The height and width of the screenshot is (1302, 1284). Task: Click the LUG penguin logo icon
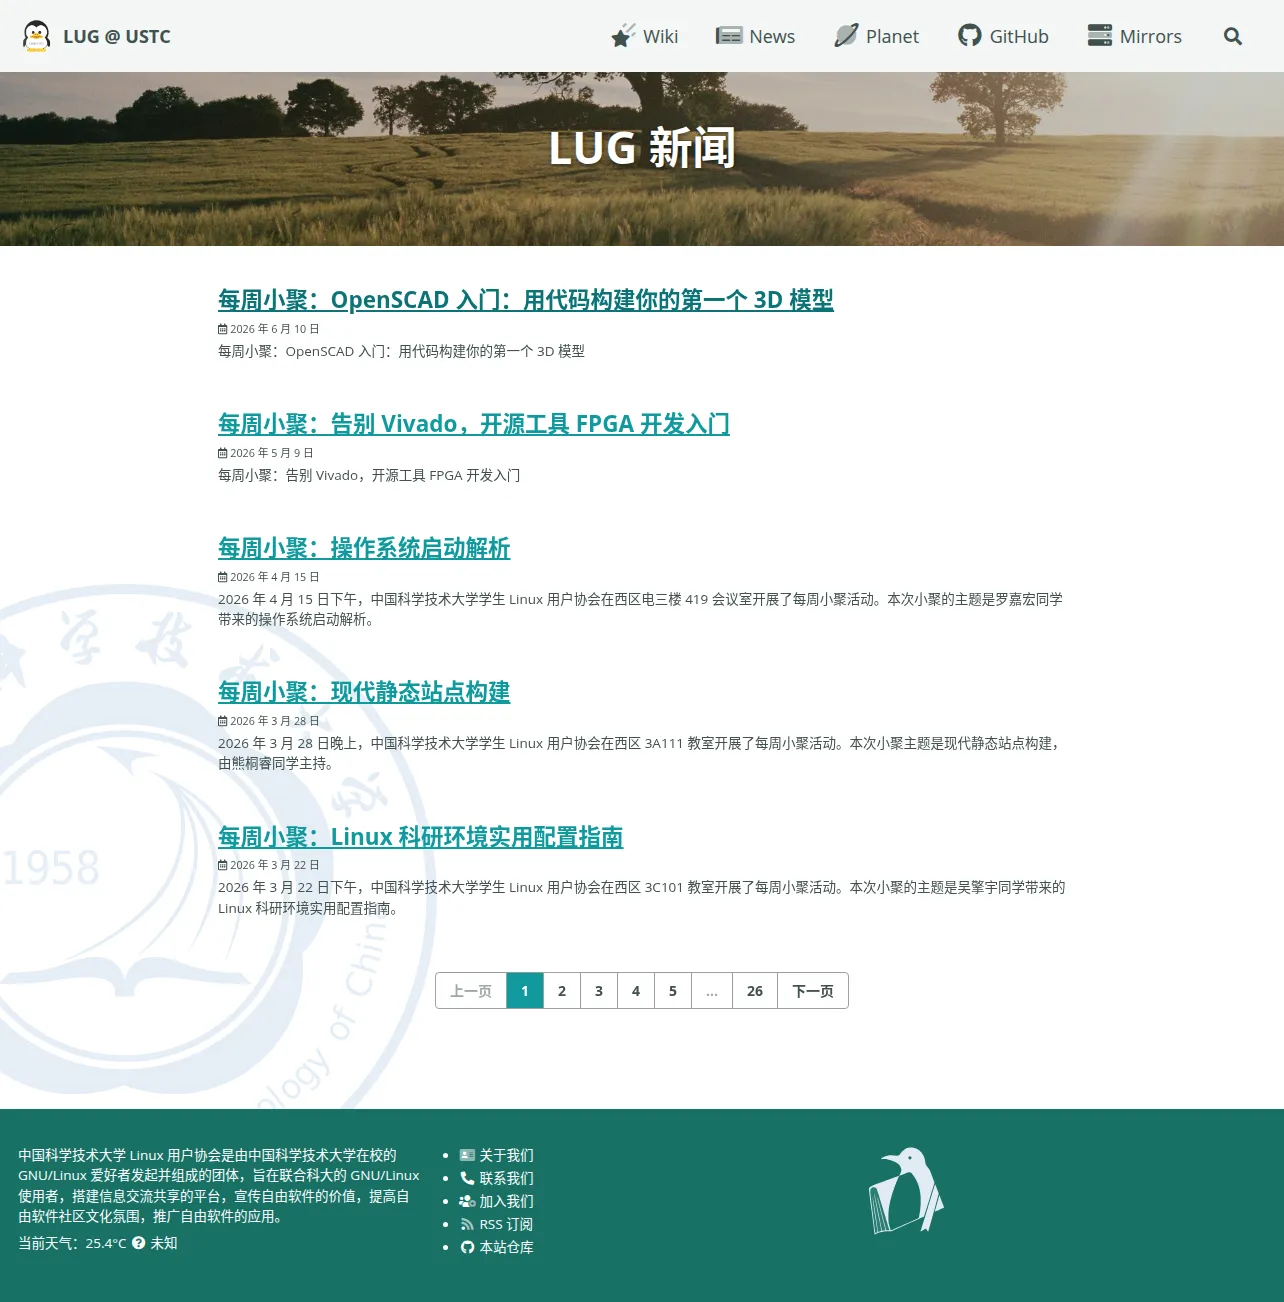coord(36,36)
